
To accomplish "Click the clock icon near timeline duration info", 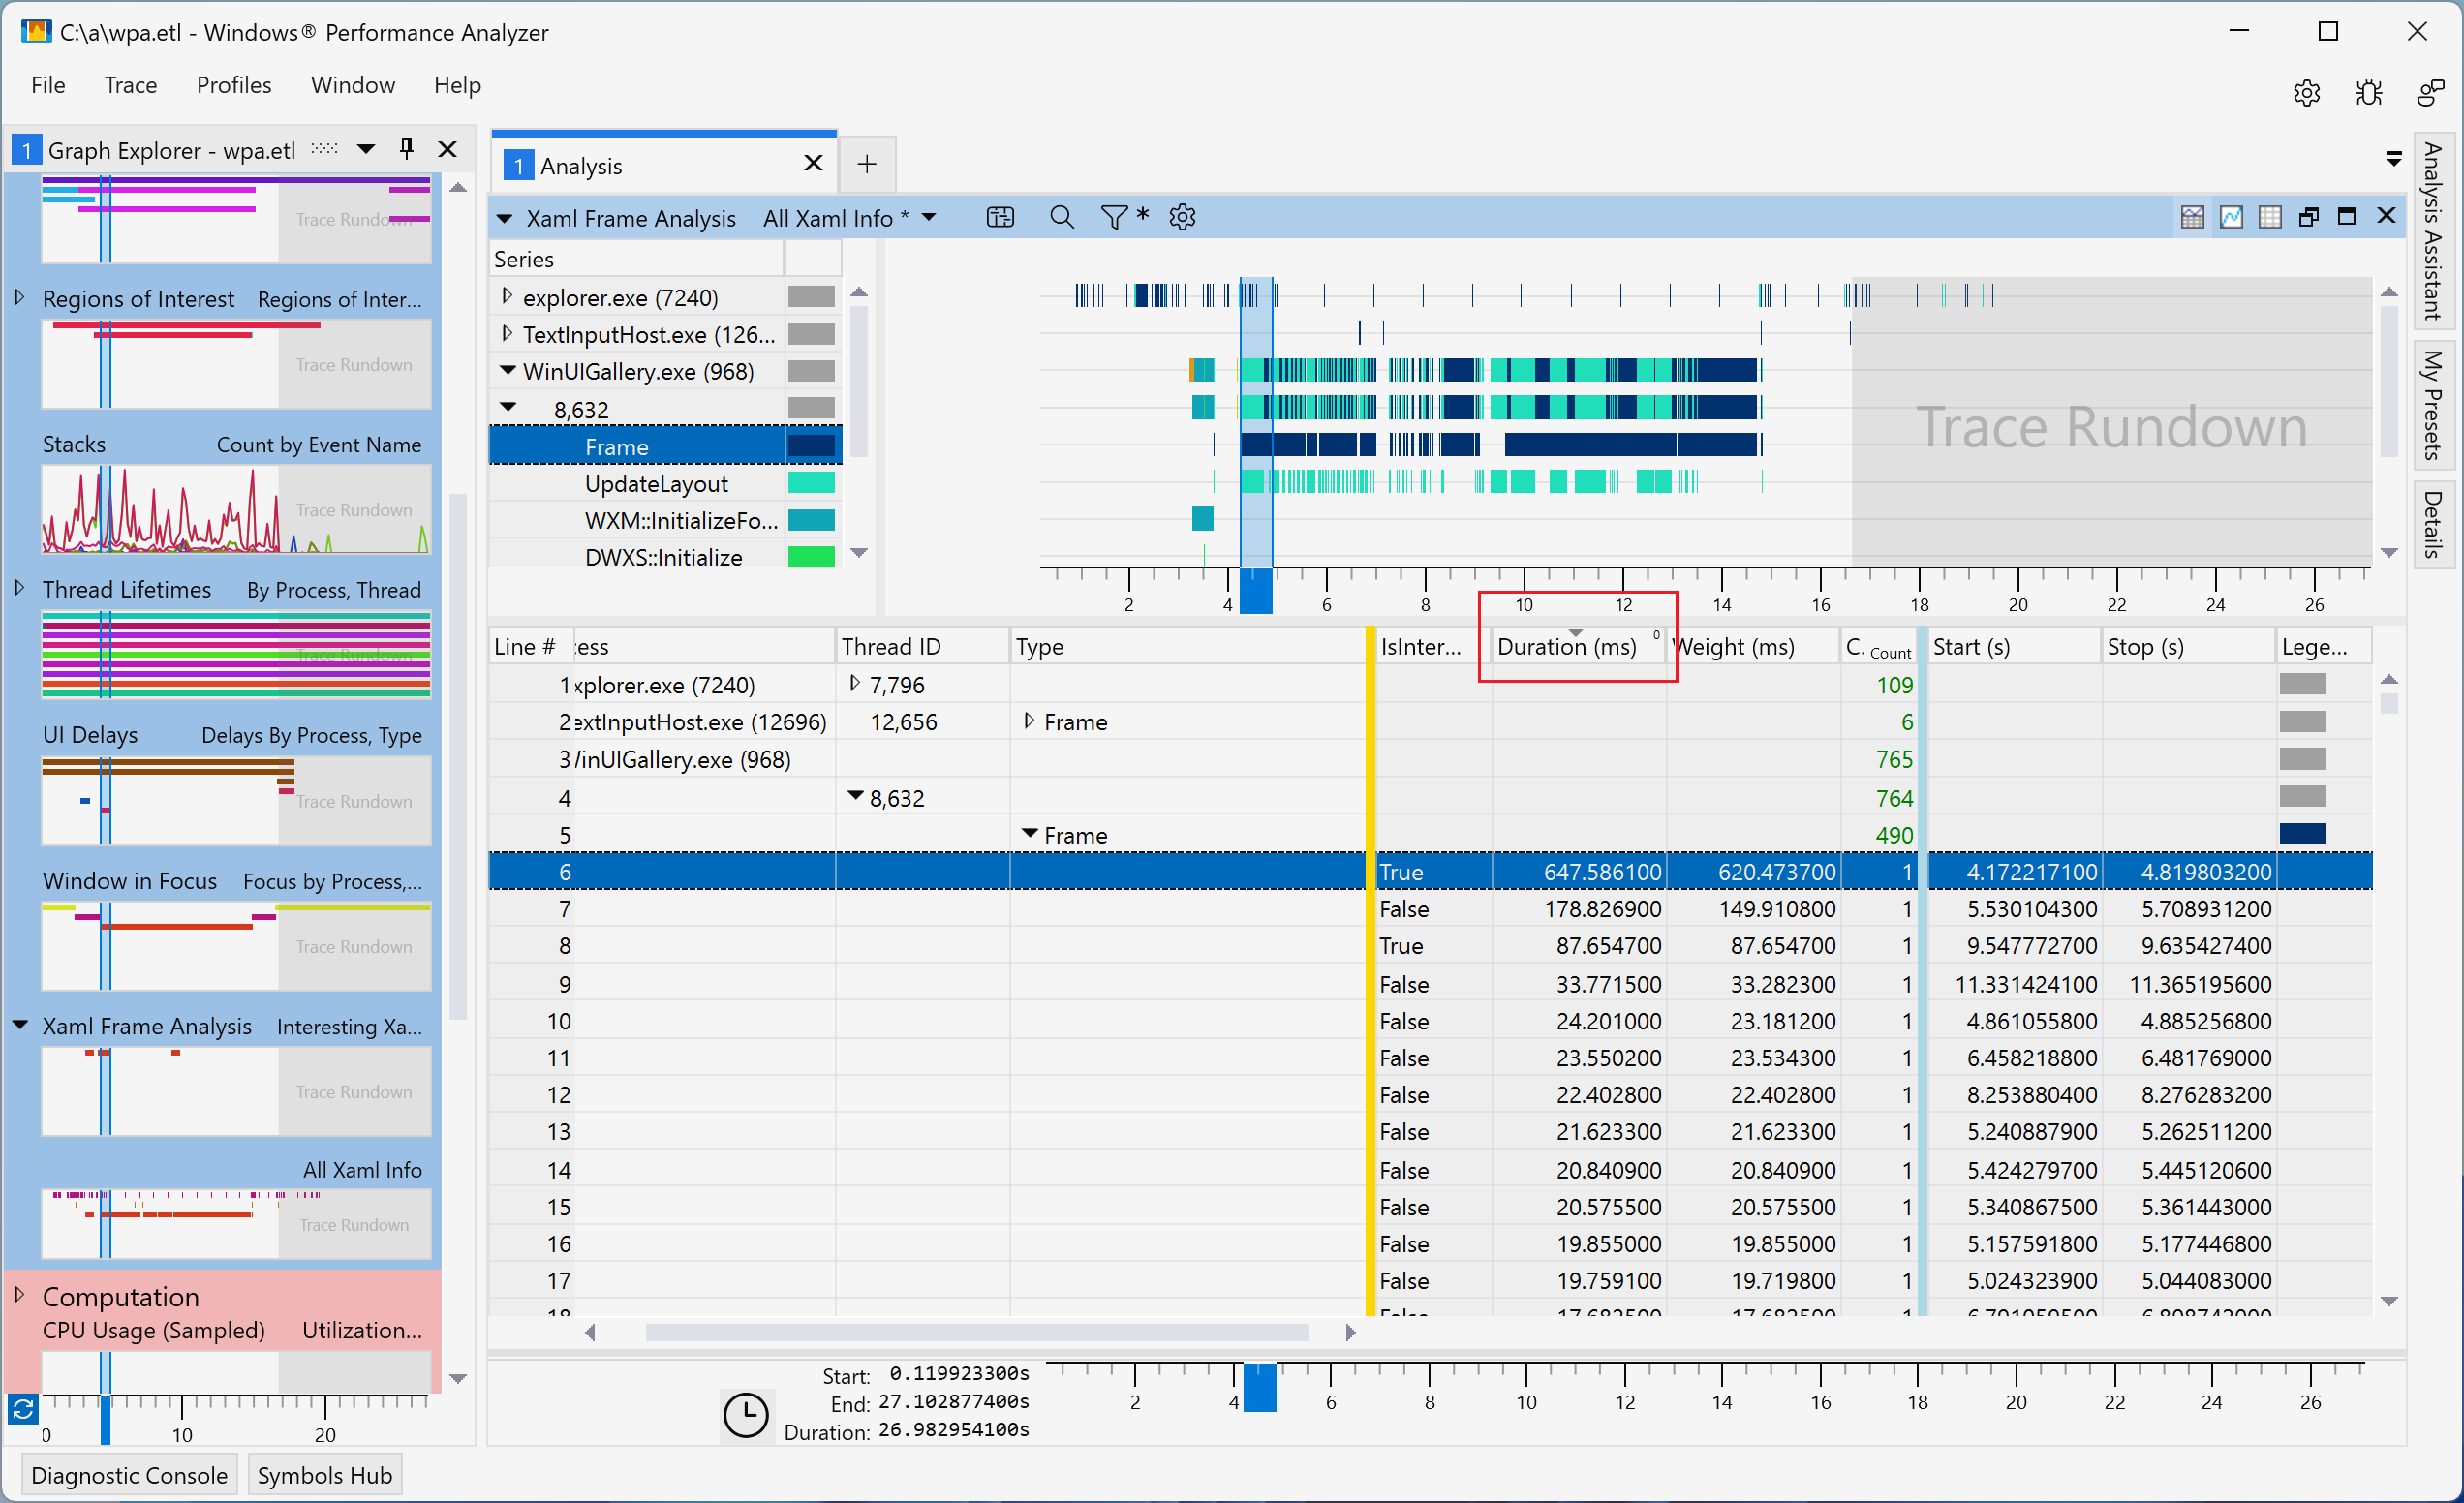I will tap(746, 1416).
